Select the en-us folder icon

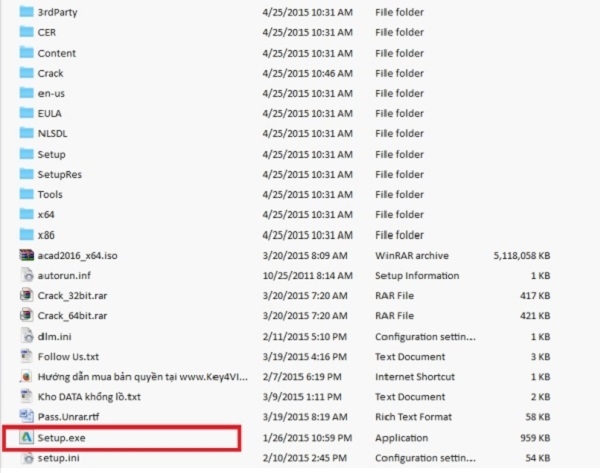[26, 93]
